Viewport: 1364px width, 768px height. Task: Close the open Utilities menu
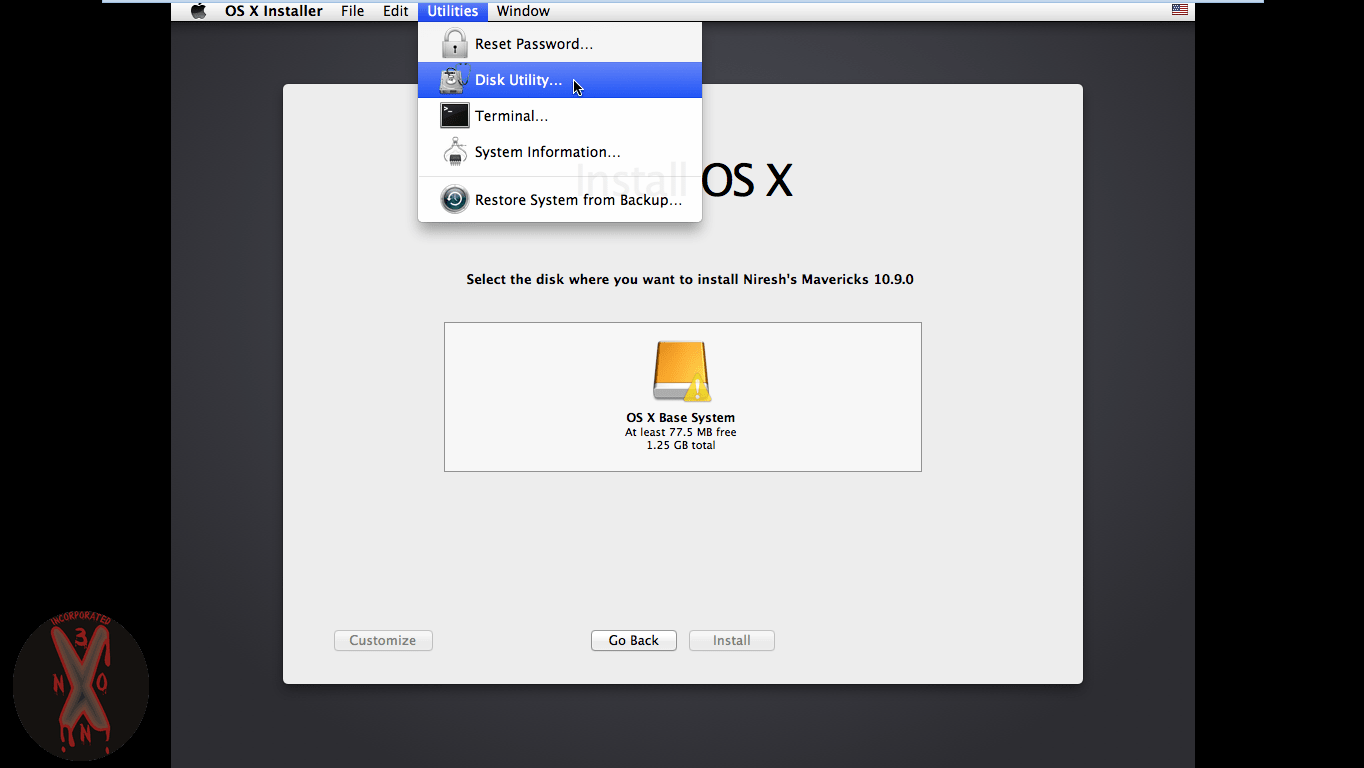click(453, 11)
